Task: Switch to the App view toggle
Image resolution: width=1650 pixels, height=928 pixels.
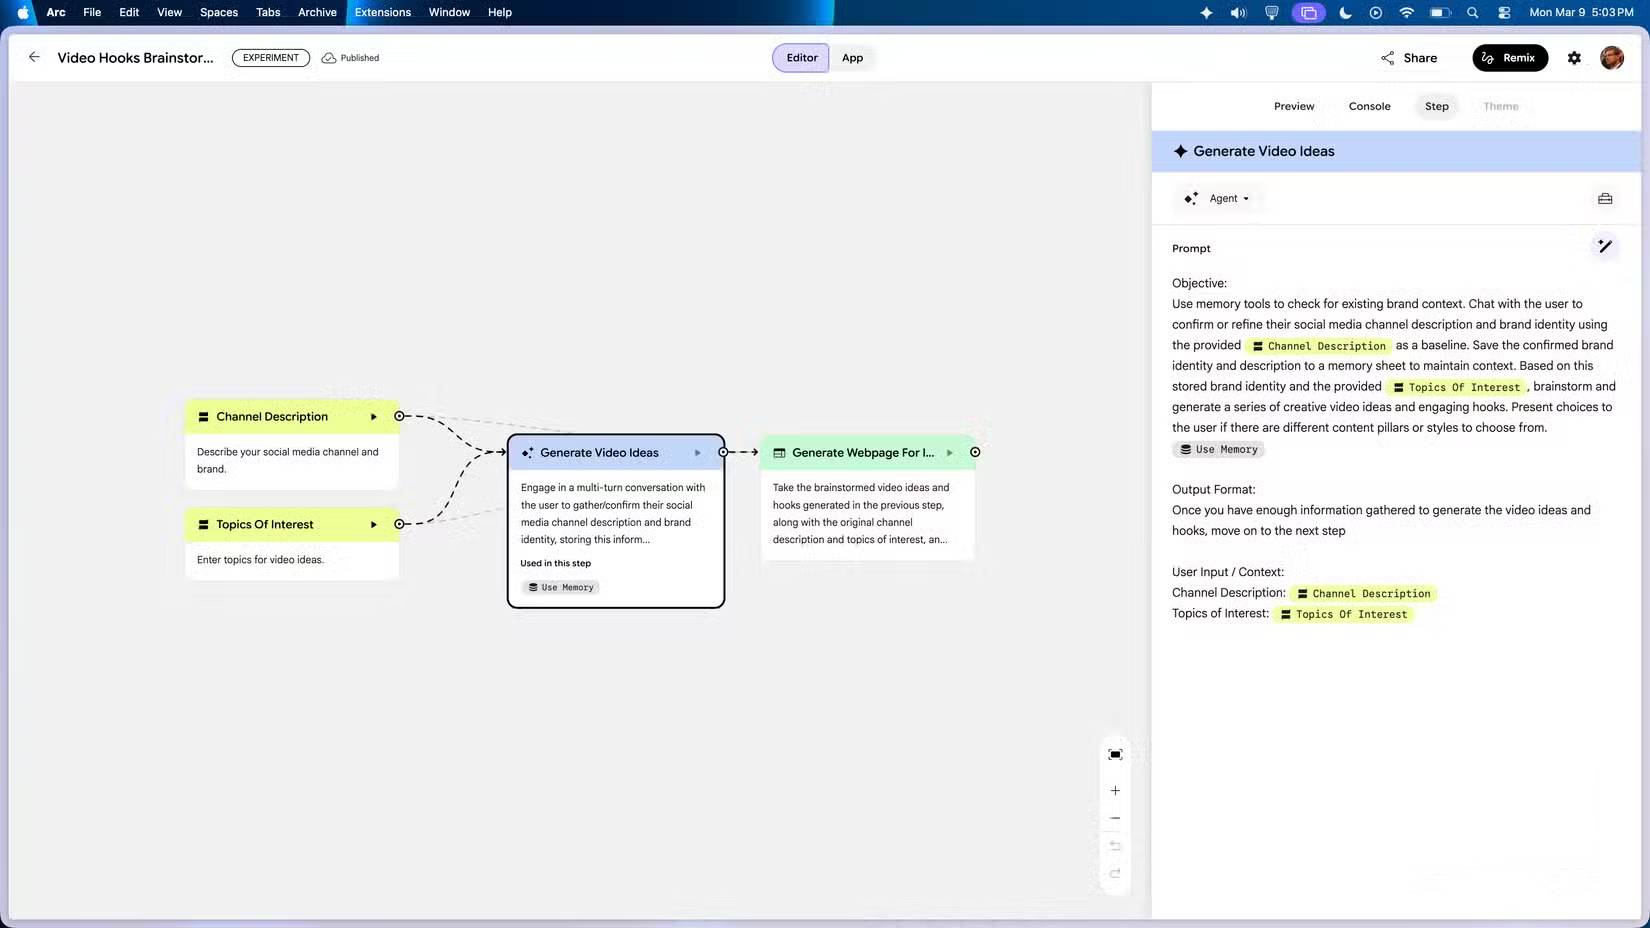Action: click(852, 58)
